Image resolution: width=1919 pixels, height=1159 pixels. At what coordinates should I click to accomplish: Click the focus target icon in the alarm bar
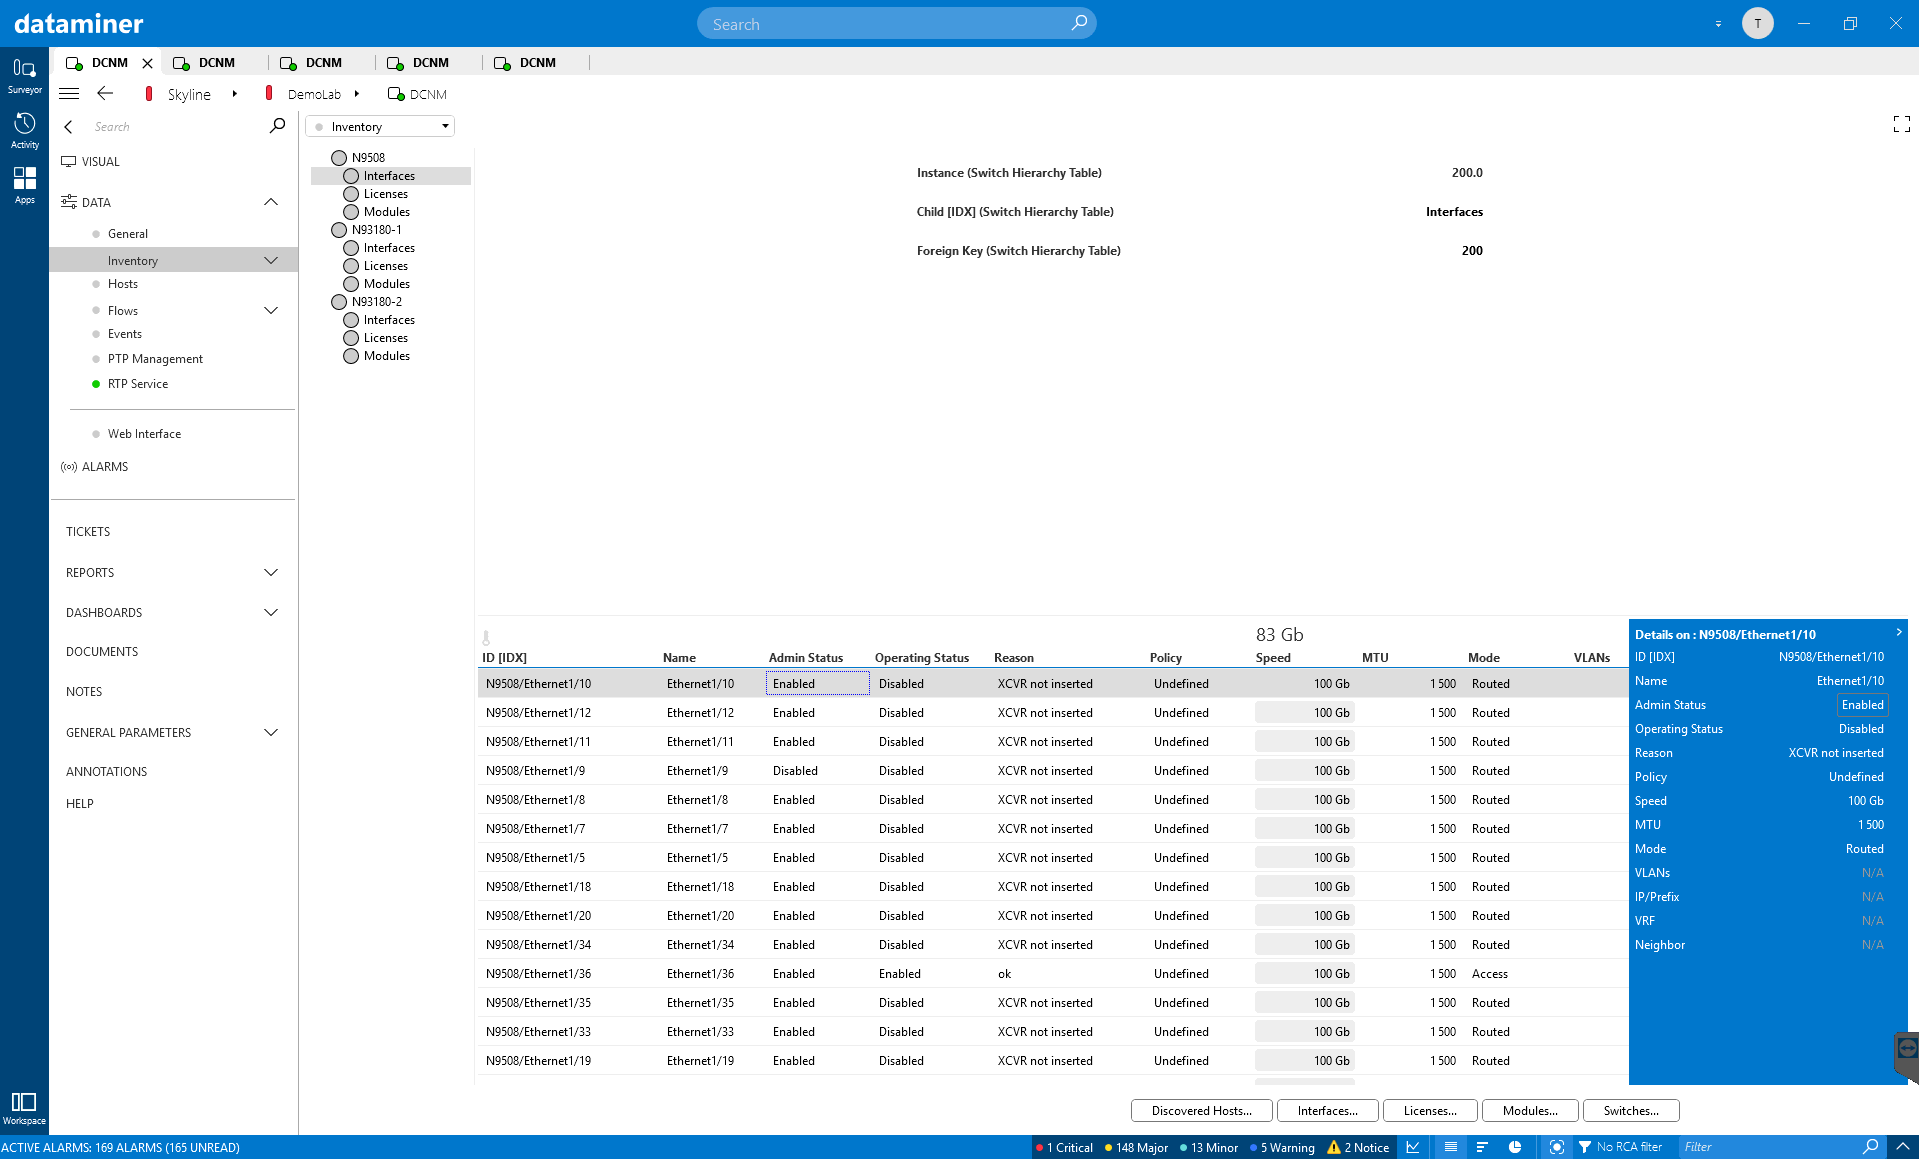tap(1556, 1147)
